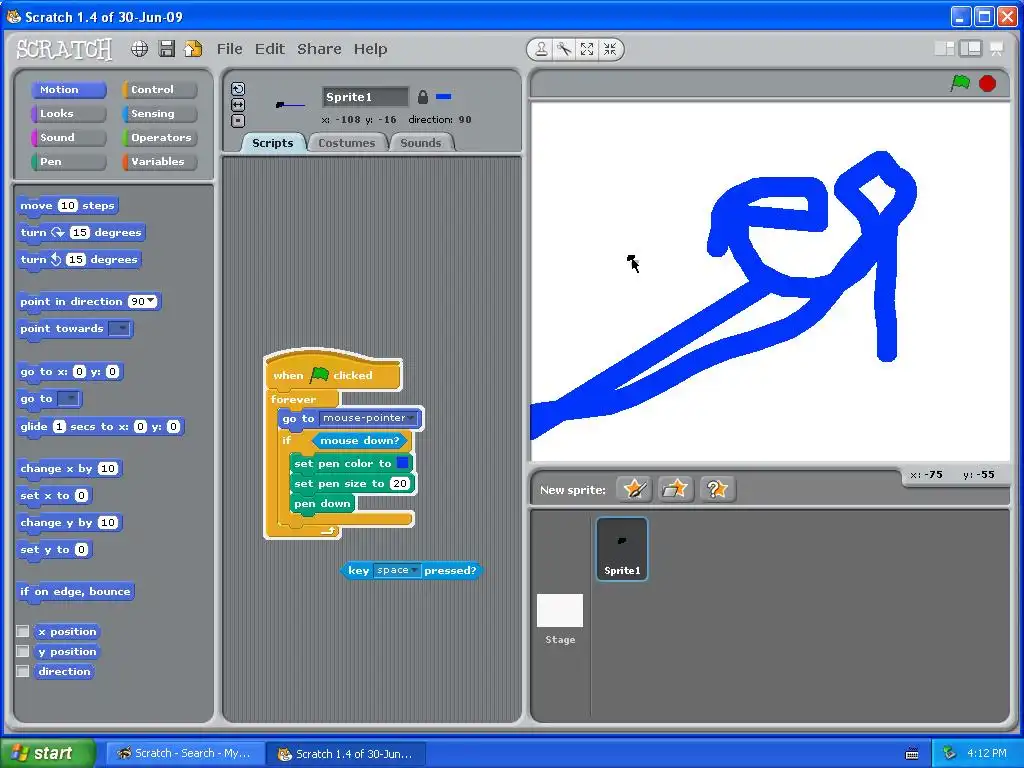Click the Sprite1 name field
The width and height of the screenshot is (1024, 768).
[x=365, y=97]
